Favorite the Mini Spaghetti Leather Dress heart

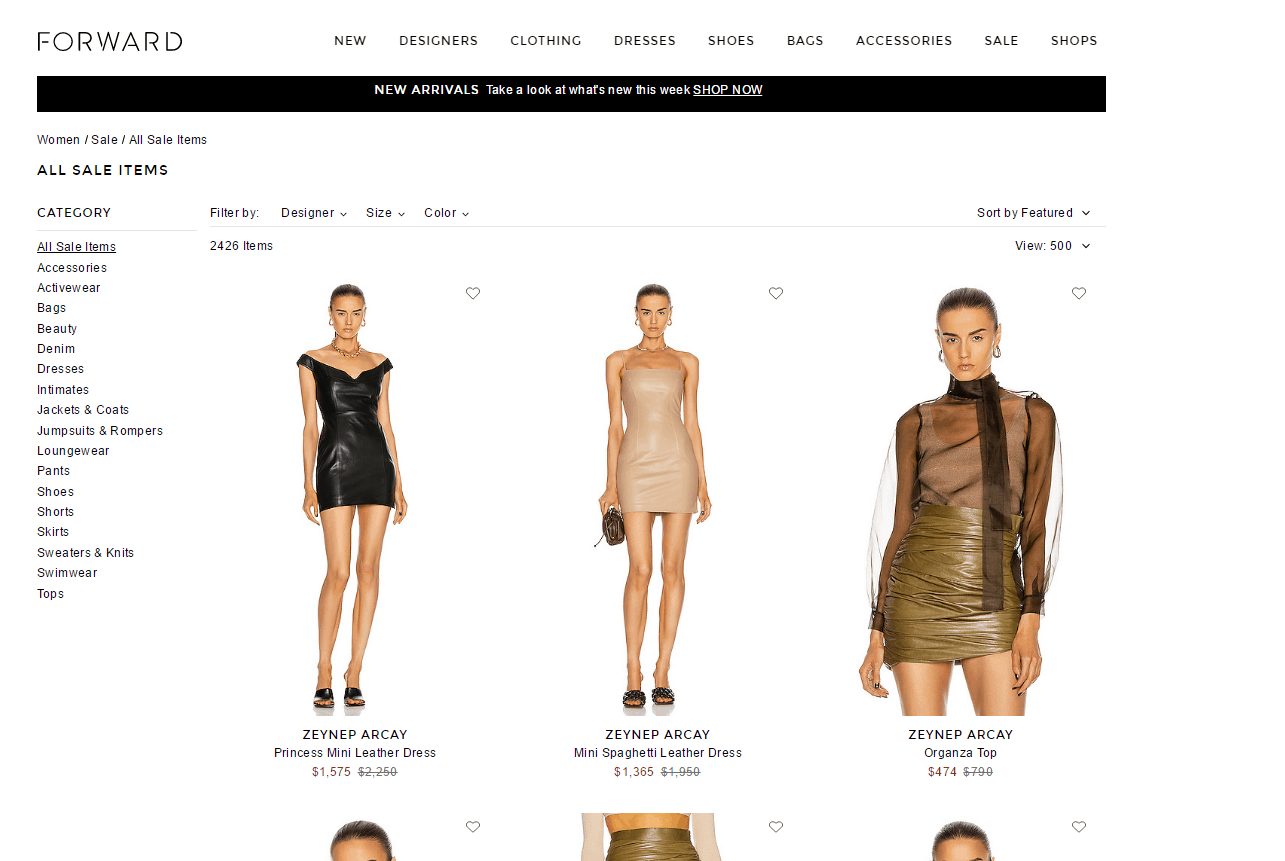tap(776, 293)
